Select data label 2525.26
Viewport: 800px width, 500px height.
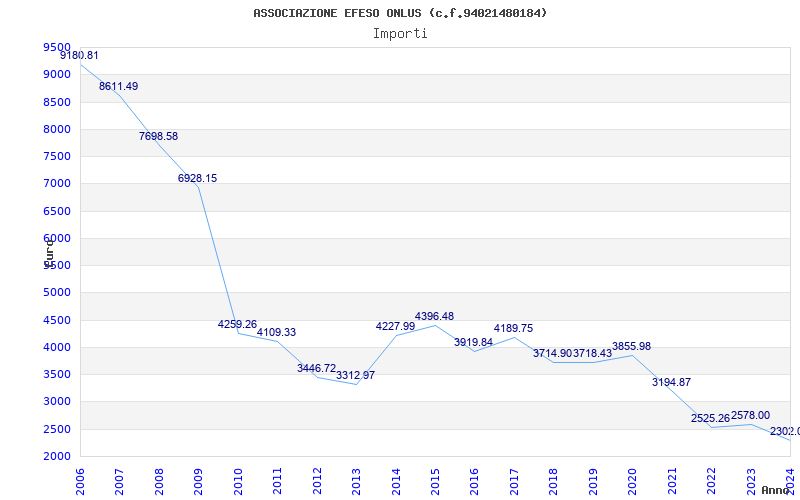tap(711, 418)
